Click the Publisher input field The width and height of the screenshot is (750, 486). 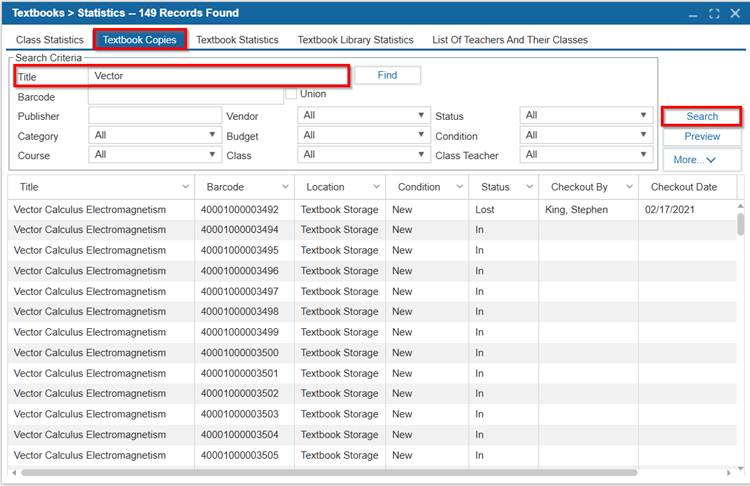[155, 116]
